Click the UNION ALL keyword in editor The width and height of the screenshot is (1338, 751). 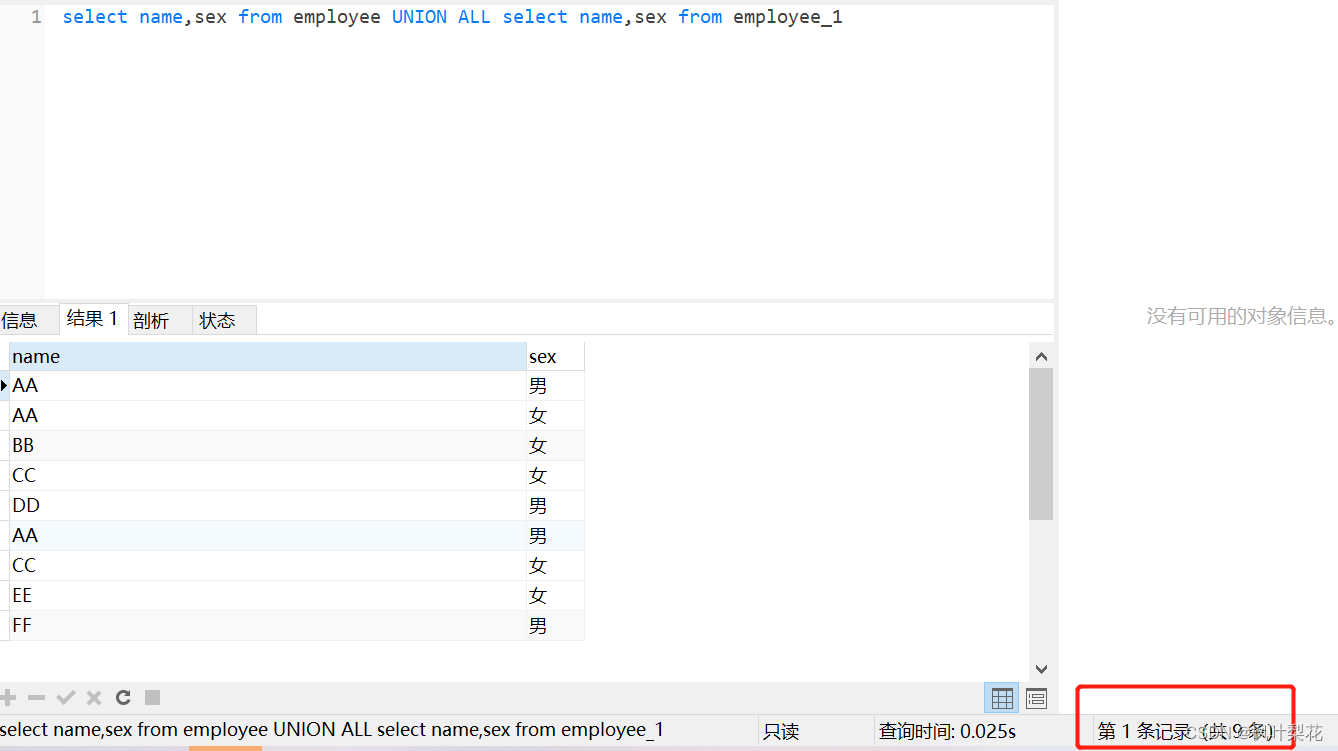click(x=441, y=17)
